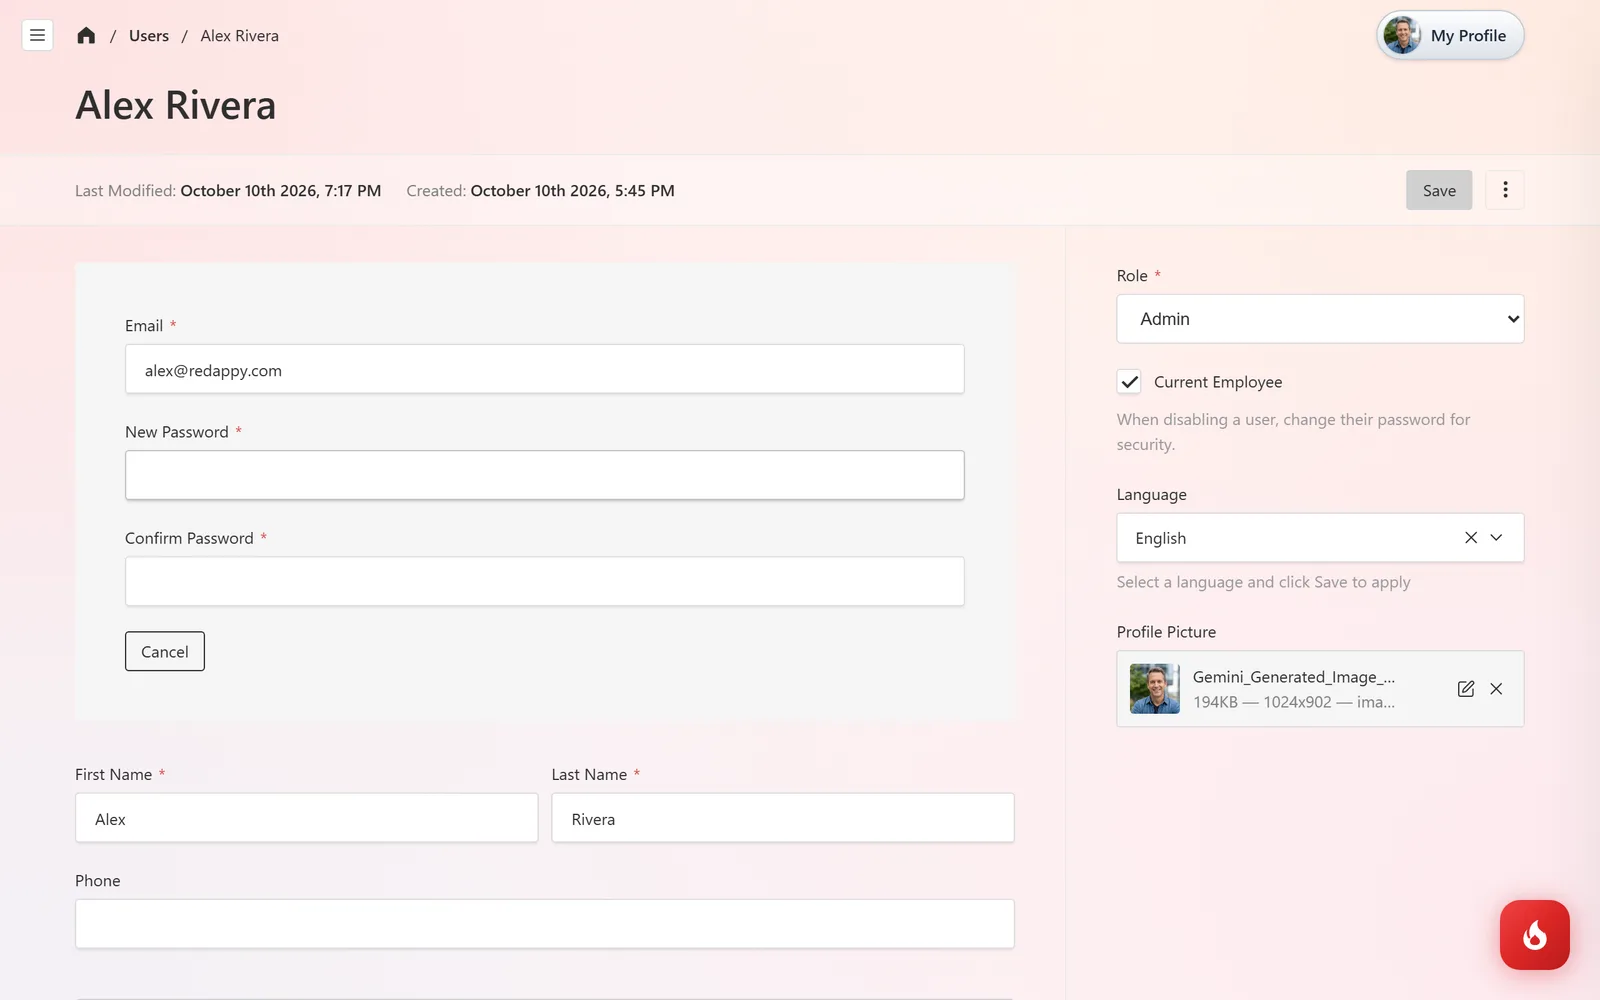Open the profile picture thumbnail
Image resolution: width=1600 pixels, height=1000 pixels.
[x=1155, y=689]
